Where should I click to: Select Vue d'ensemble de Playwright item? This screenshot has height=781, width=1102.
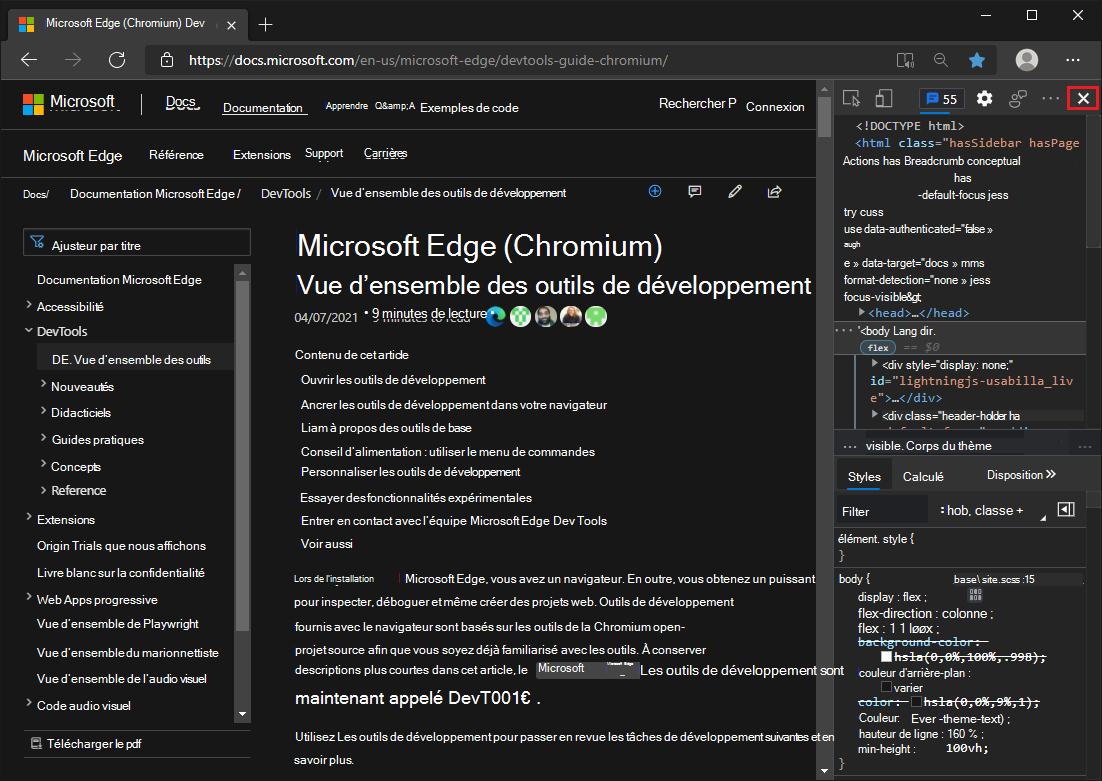(117, 624)
